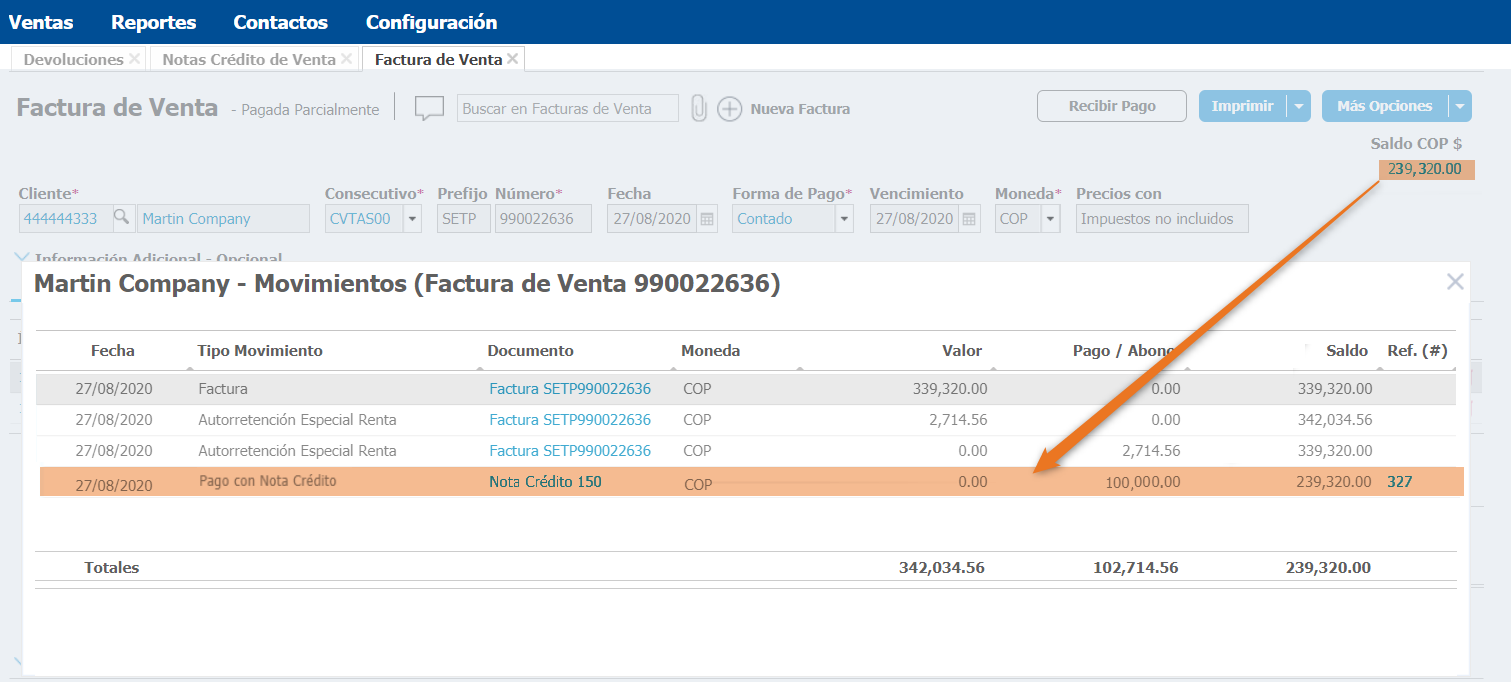This screenshot has width=1511, height=682.
Task: Open the Imprimir dropdown arrow
Action: point(1298,106)
